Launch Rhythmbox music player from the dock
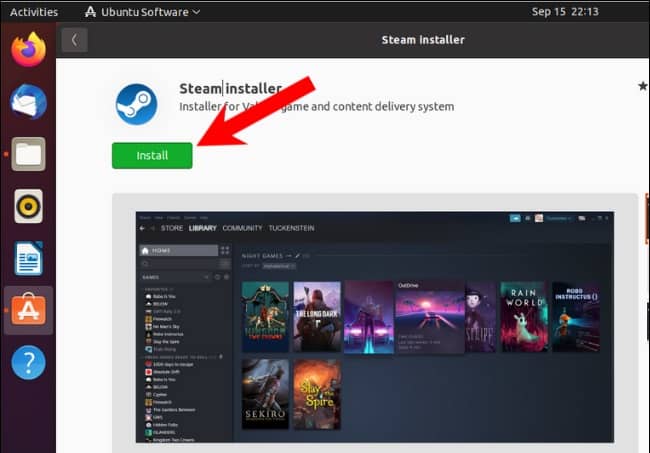The height and width of the screenshot is (453, 650). [x=28, y=206]
